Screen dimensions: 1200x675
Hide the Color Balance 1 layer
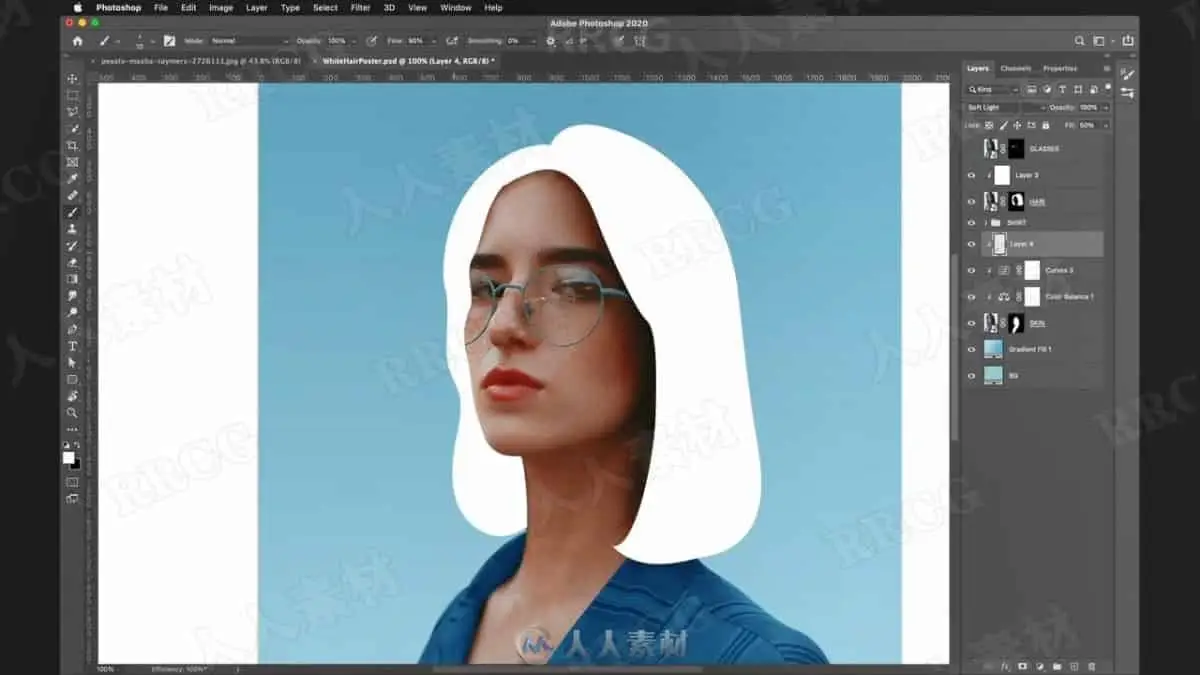[971, 297]
